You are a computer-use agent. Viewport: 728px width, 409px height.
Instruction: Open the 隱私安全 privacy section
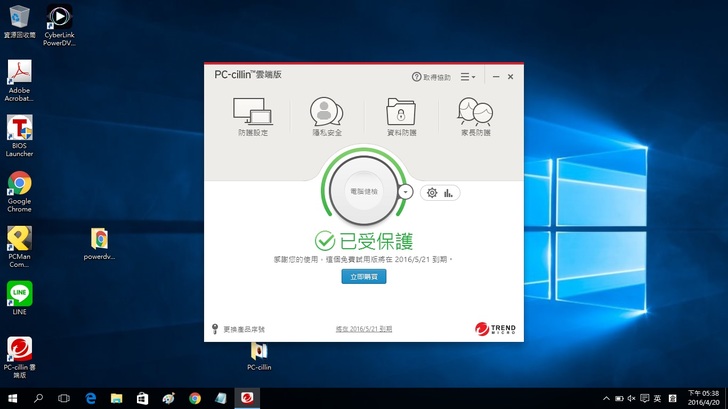(x=327, y=115)
